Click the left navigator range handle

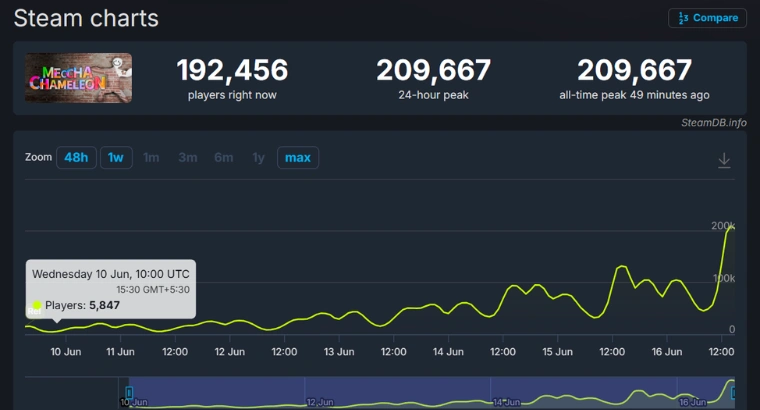coord(129,392)
